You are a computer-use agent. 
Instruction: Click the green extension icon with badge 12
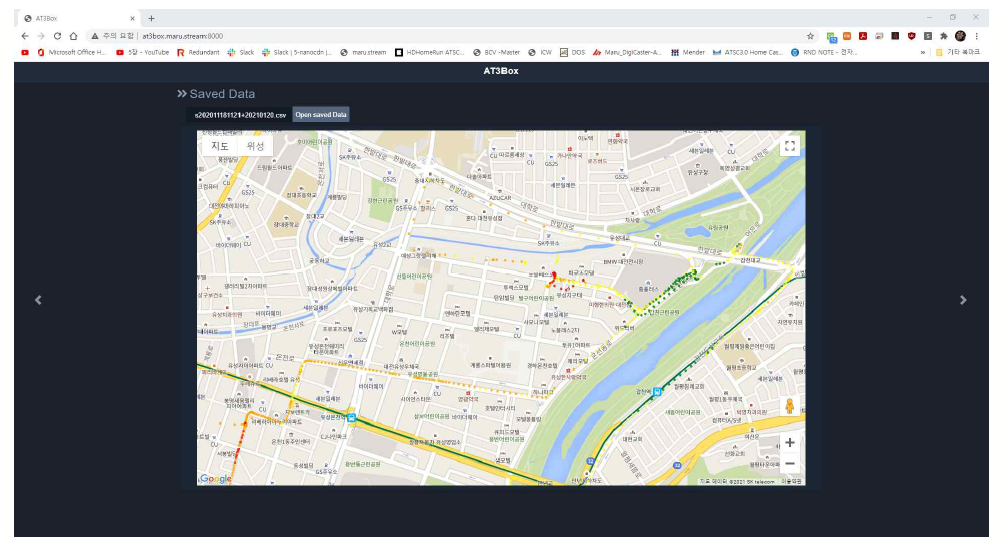tap(831, 37)
